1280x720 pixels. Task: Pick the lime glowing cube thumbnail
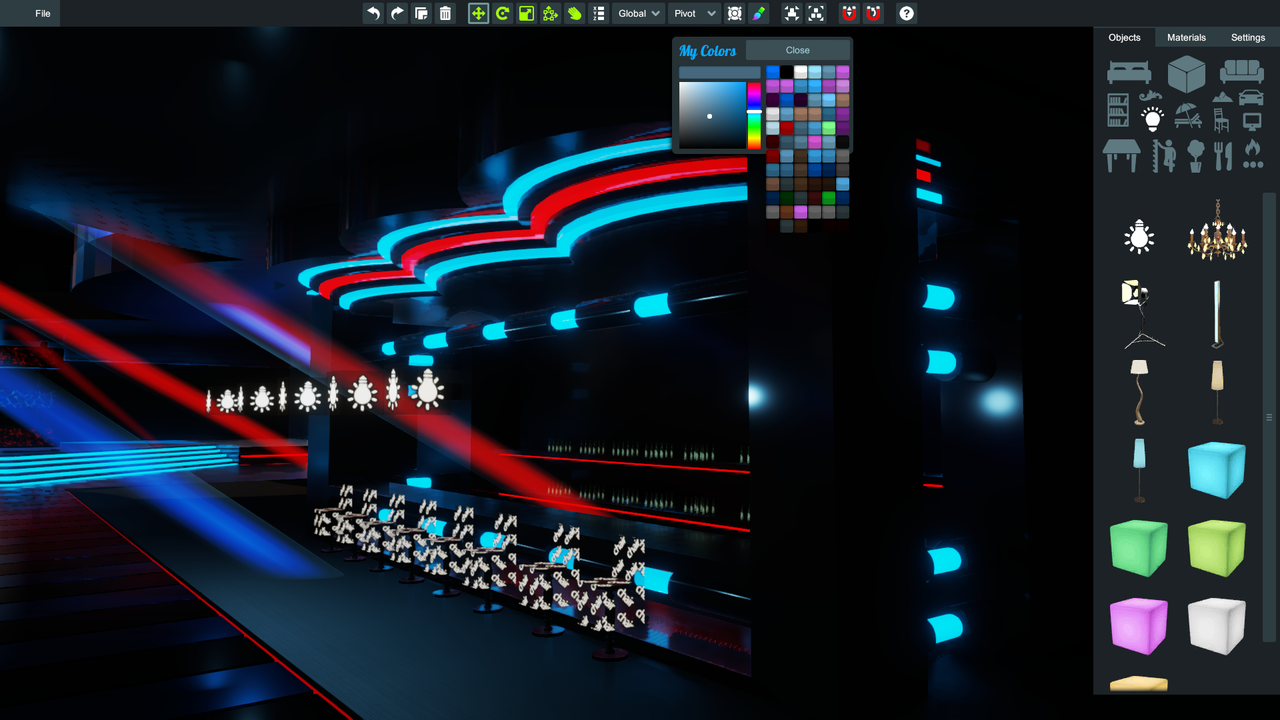point(1217,548)
